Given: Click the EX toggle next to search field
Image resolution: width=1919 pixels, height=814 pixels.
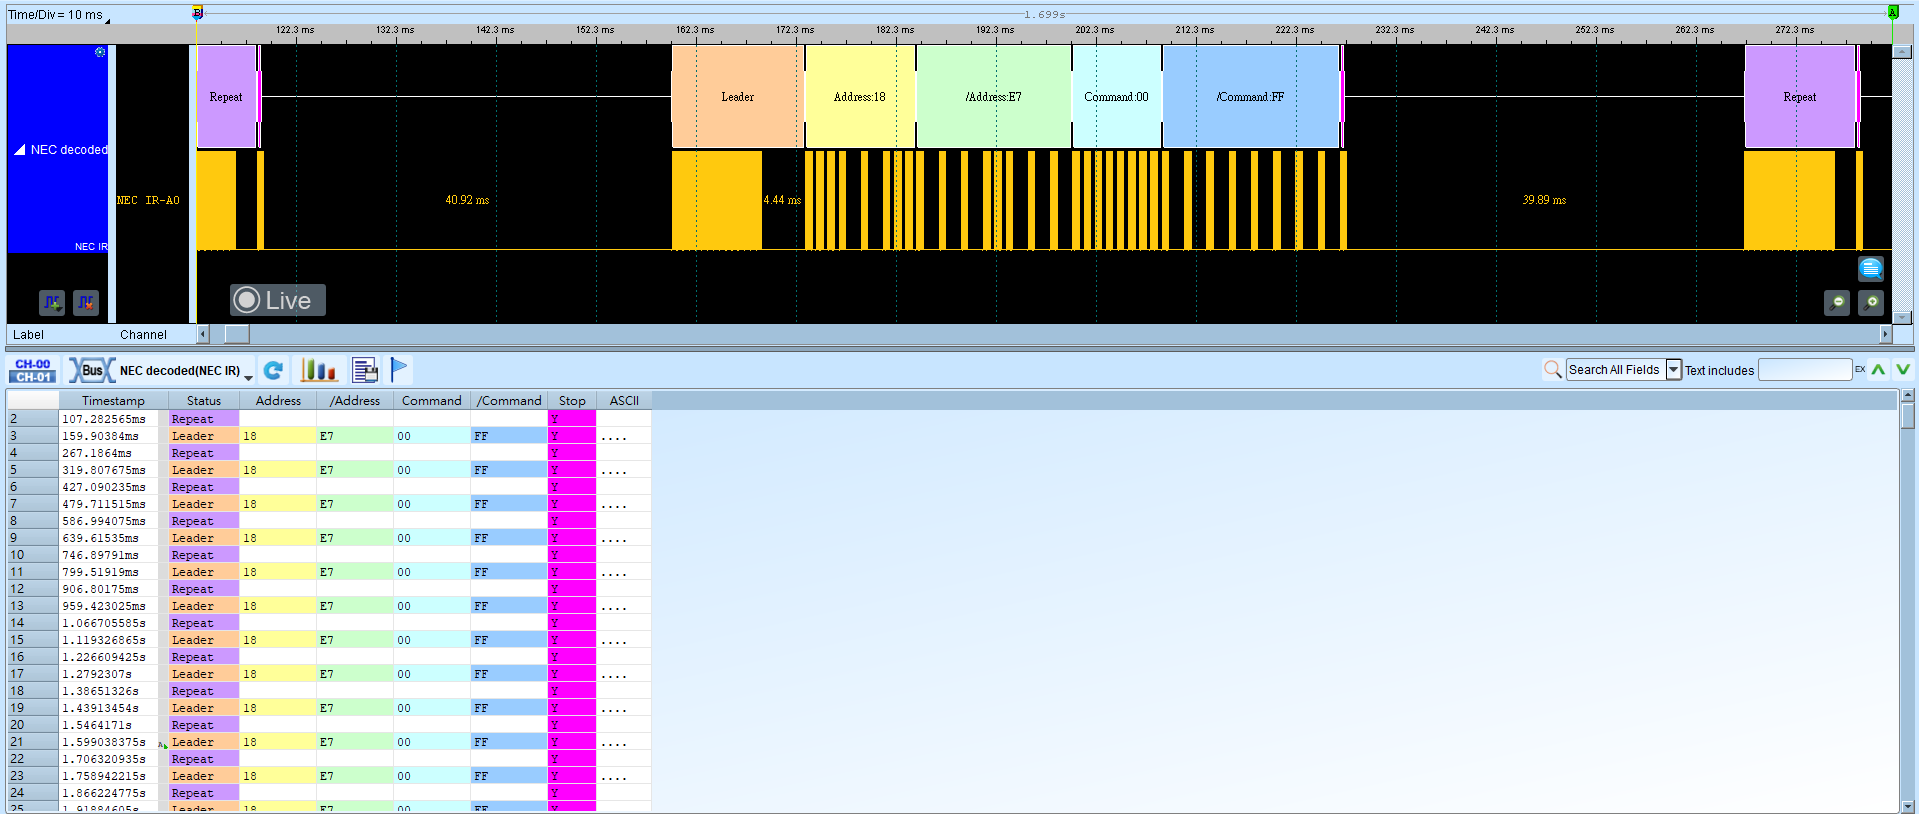Looking at the screenshot, I should coord(1860,369).
